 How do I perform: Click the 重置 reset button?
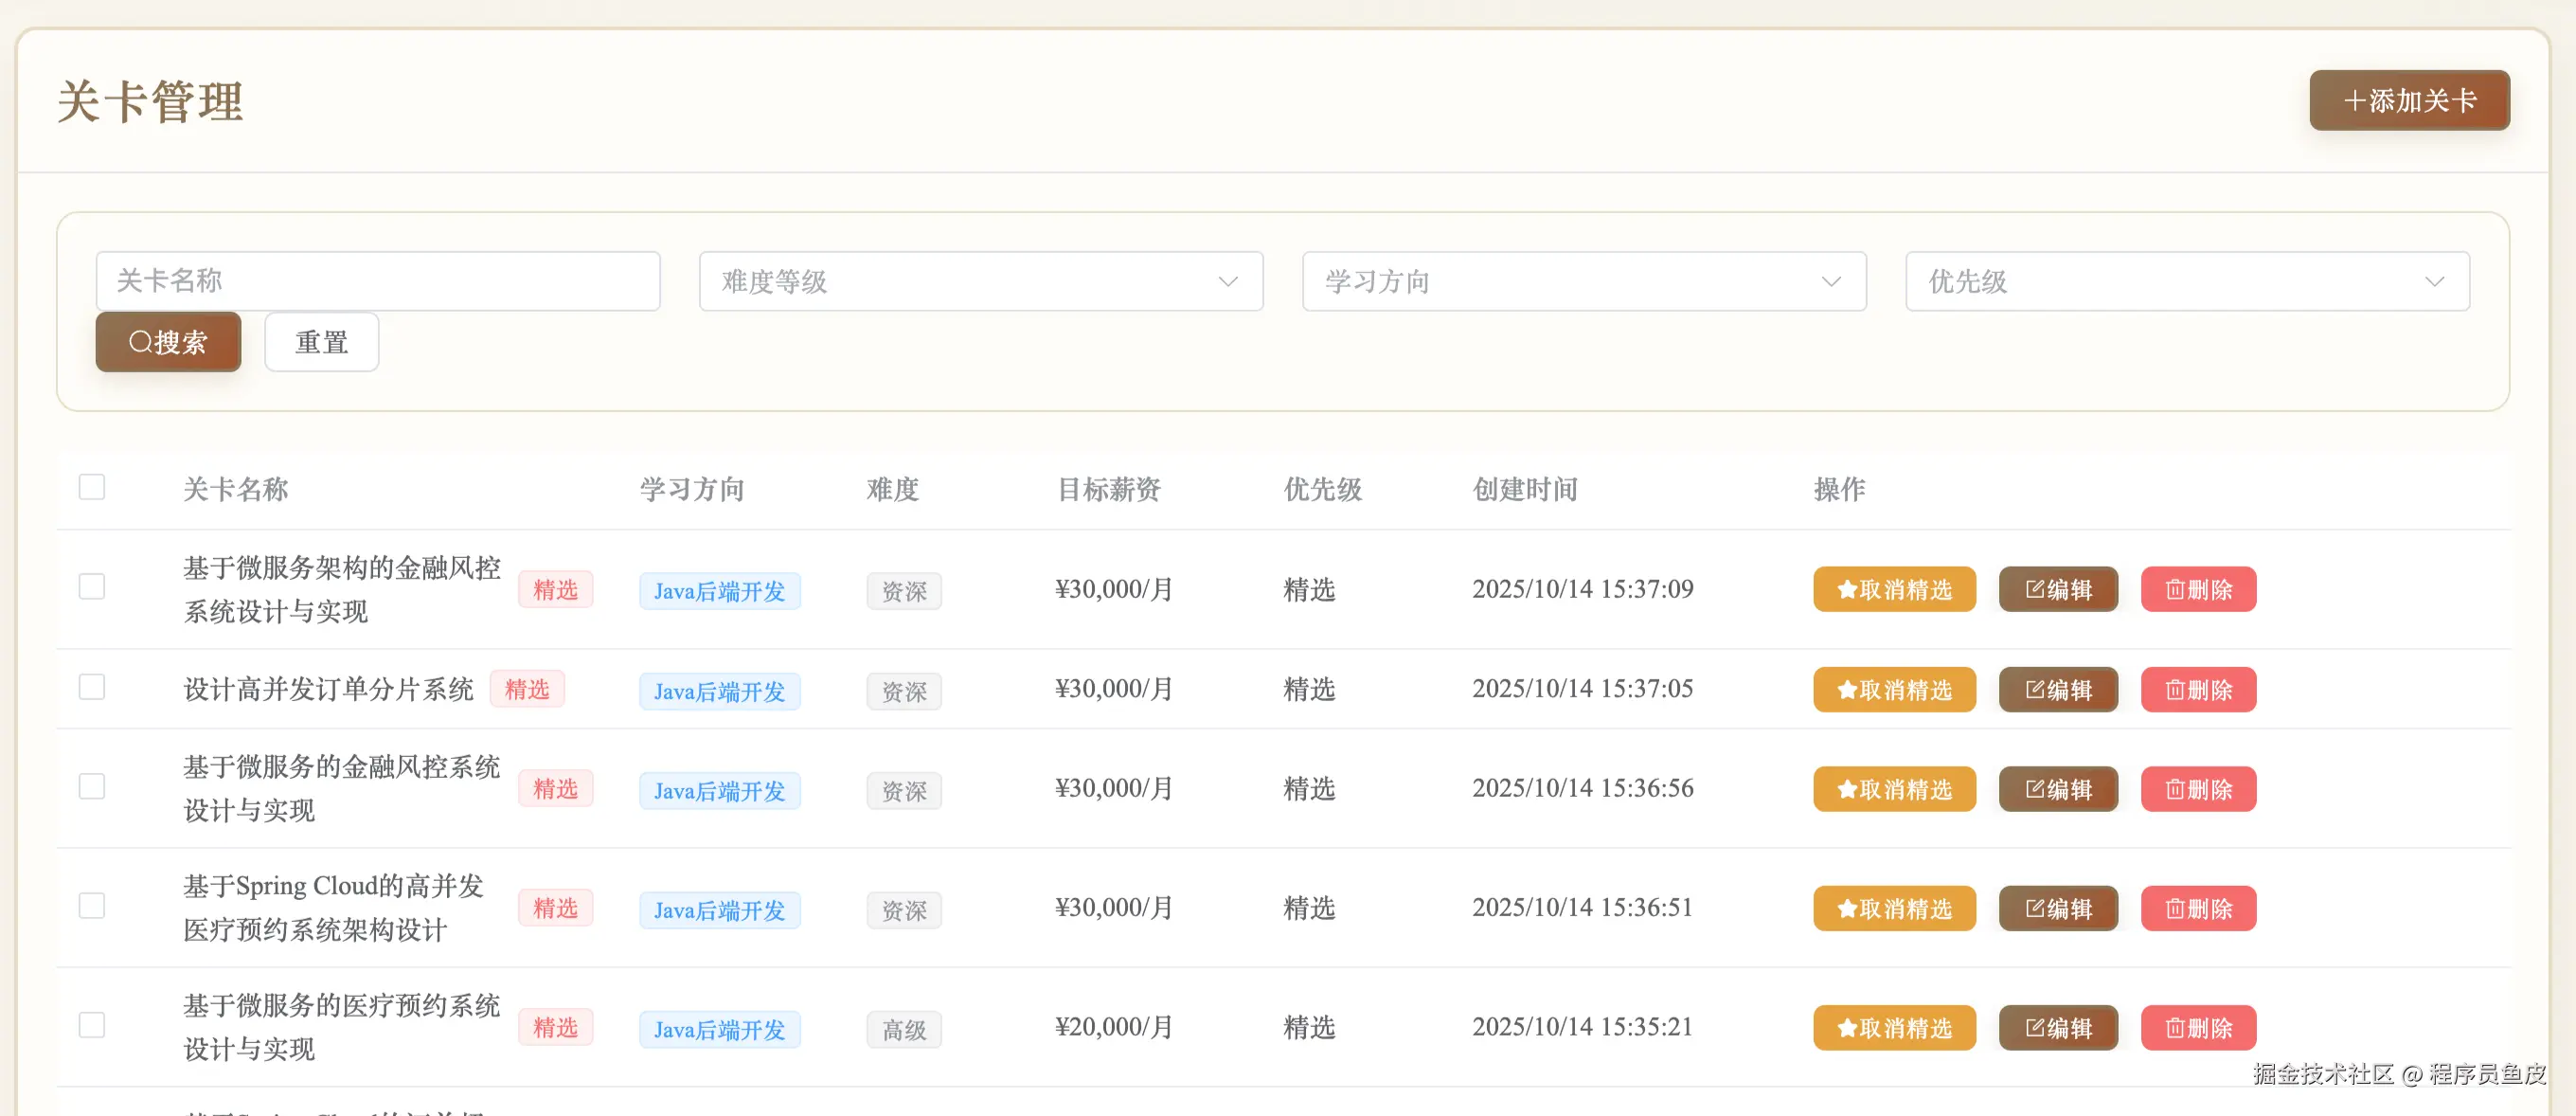[321, 342]
